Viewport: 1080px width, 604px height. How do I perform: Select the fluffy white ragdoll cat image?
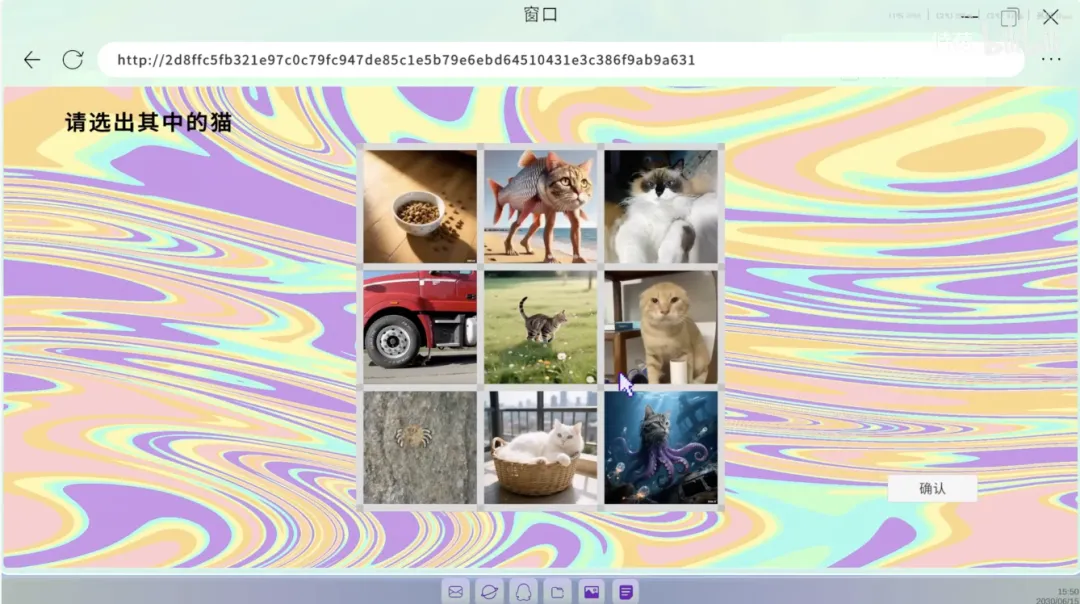pyautogui.click(x=661, y=207)
